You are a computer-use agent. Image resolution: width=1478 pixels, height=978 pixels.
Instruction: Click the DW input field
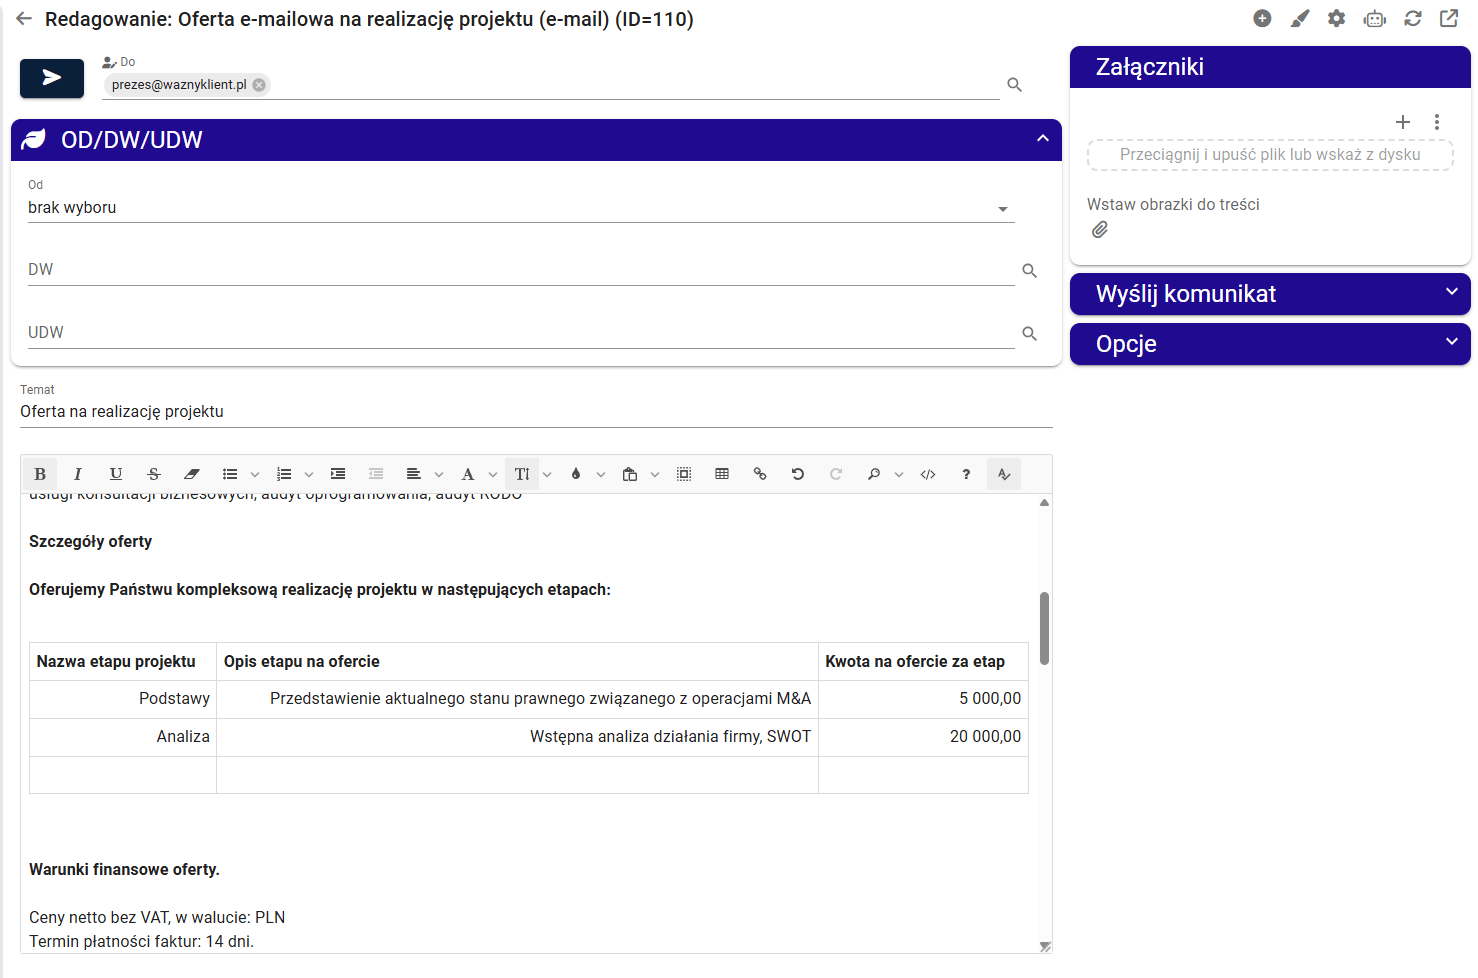520,270
